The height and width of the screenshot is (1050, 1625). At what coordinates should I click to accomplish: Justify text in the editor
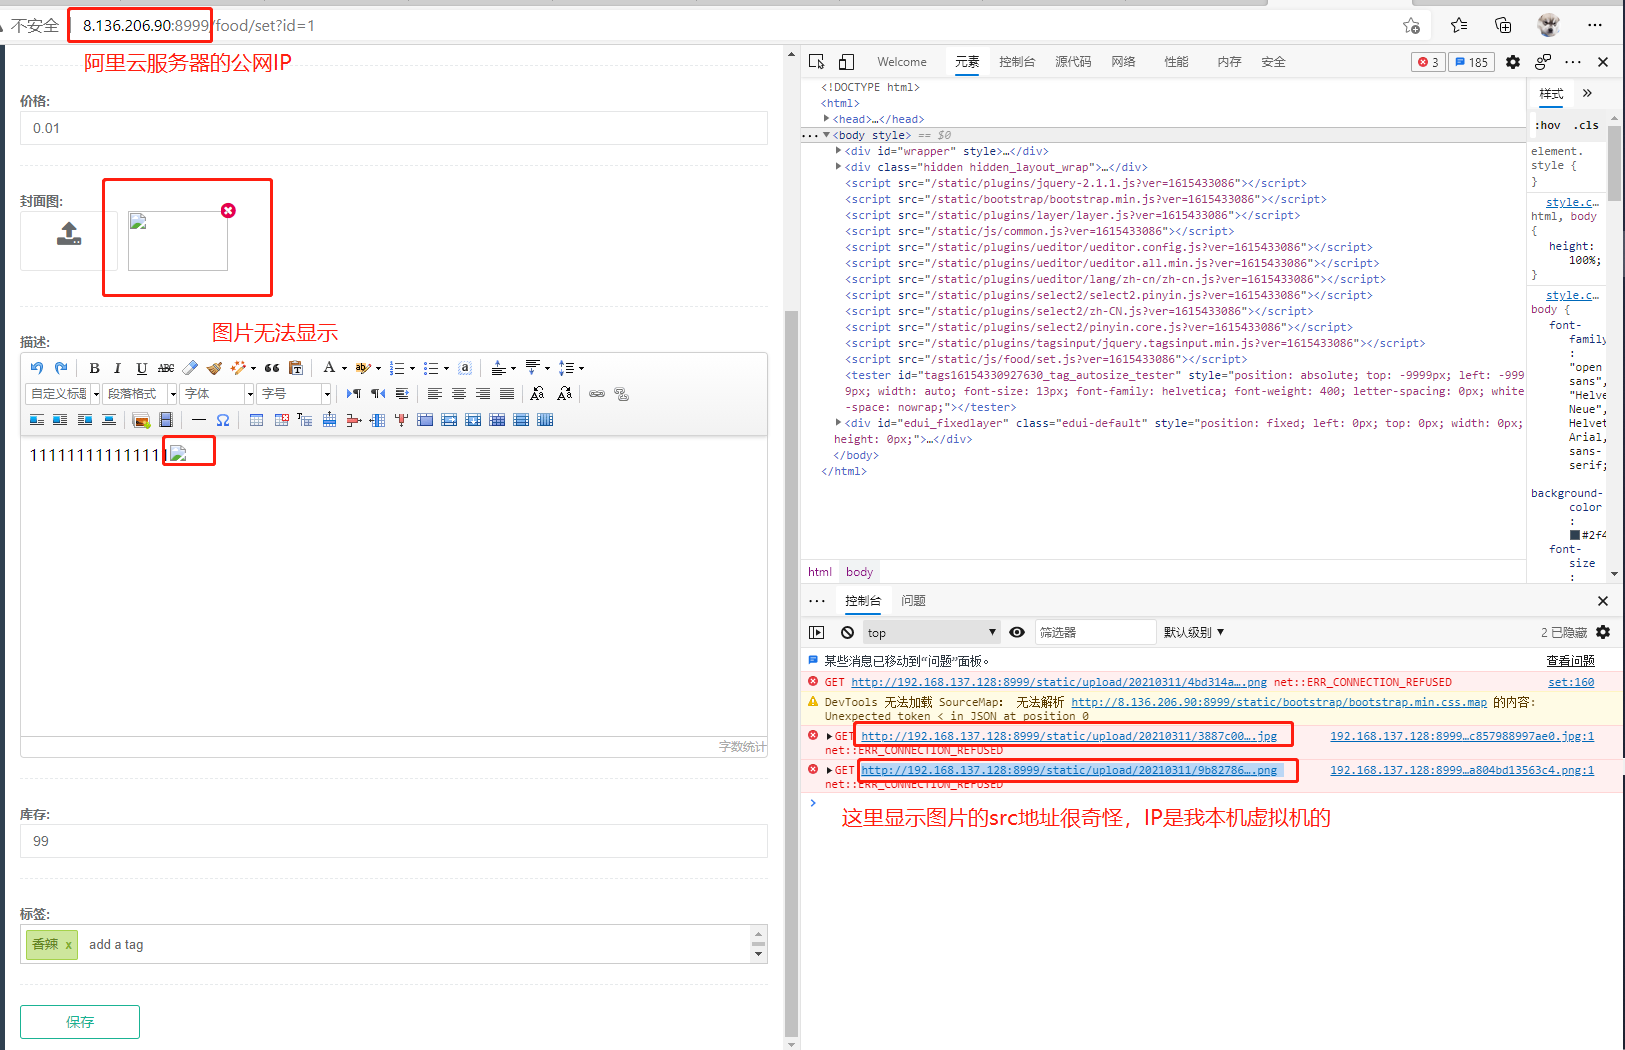507,394
